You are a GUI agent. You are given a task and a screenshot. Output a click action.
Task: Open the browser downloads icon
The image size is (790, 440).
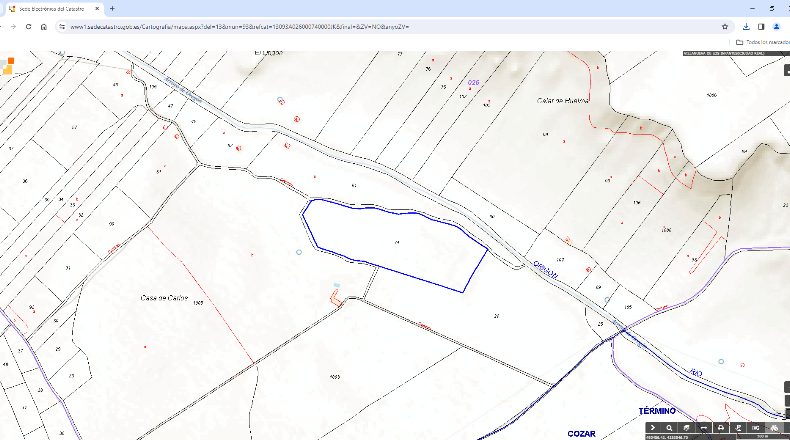click(x=746, y=27)
